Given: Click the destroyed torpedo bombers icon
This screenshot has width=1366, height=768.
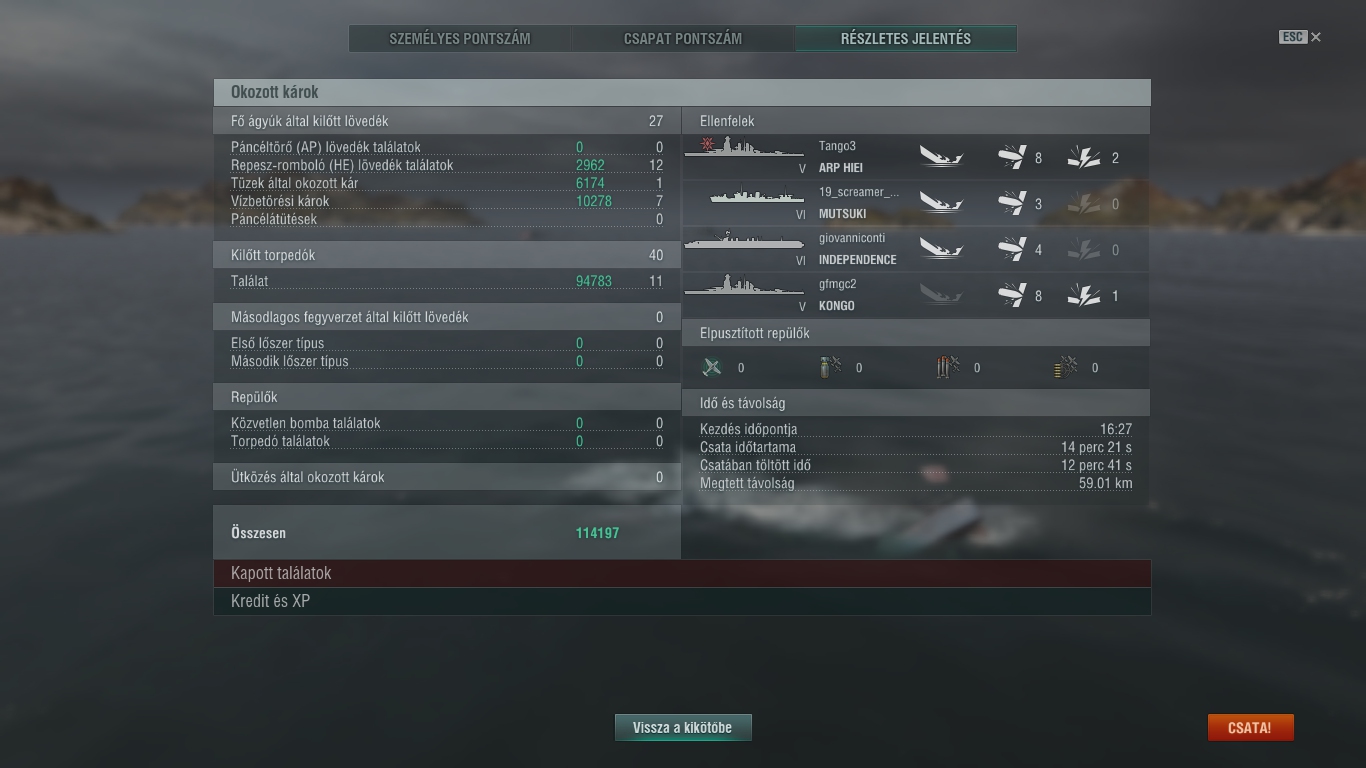Looking at the screenshot, I should click(x=948, y=367).
